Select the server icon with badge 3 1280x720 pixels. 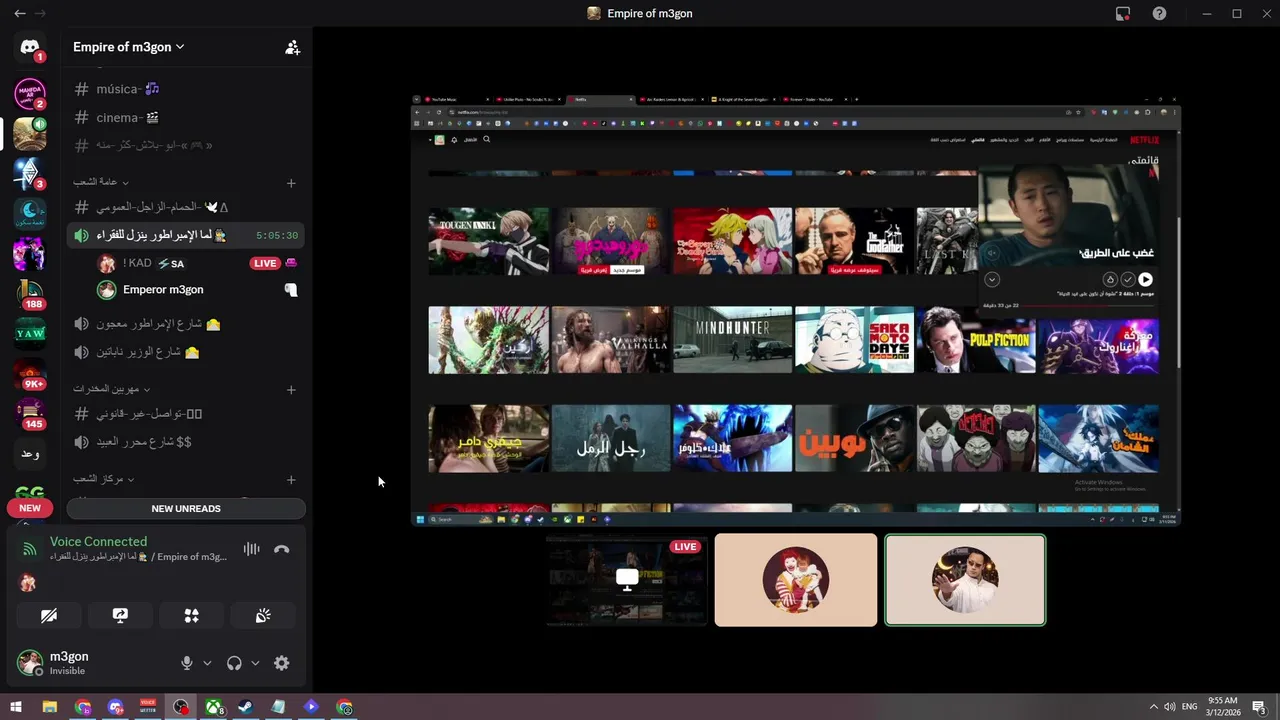click(x=30, y=173)
